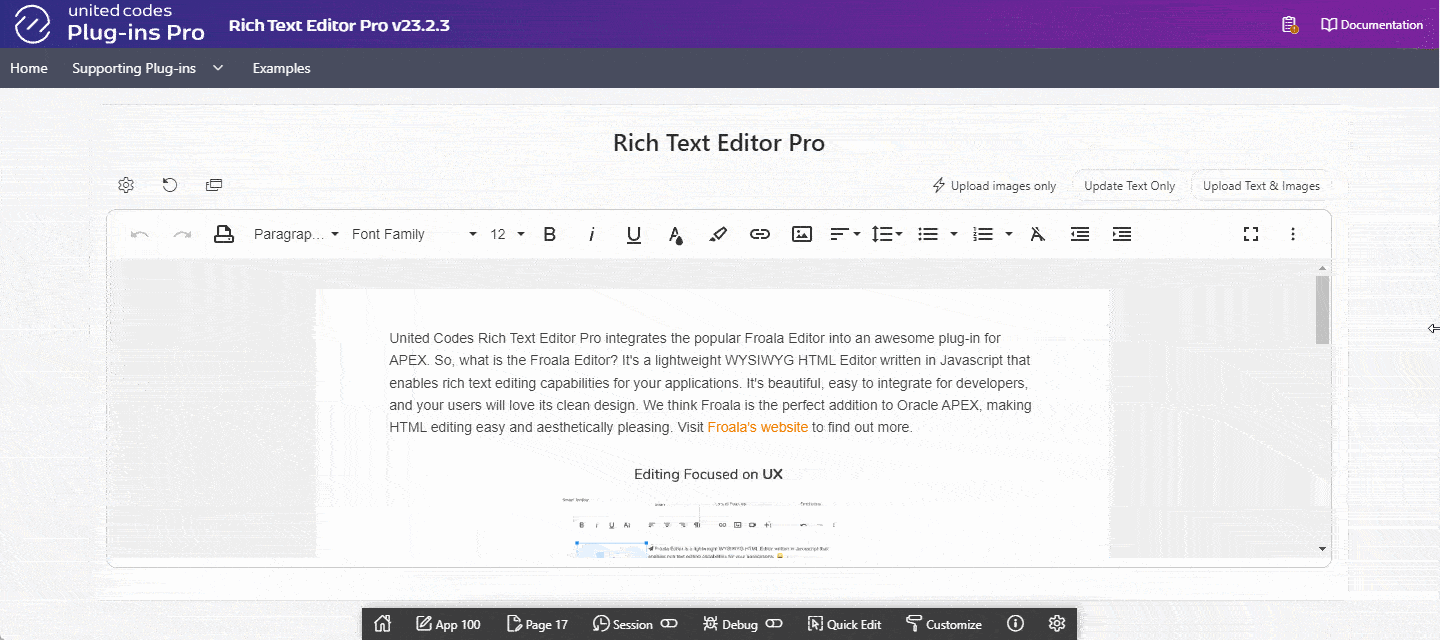Click the Update Text Only button
The image size is (1440, 640).
coord(1130,185)
